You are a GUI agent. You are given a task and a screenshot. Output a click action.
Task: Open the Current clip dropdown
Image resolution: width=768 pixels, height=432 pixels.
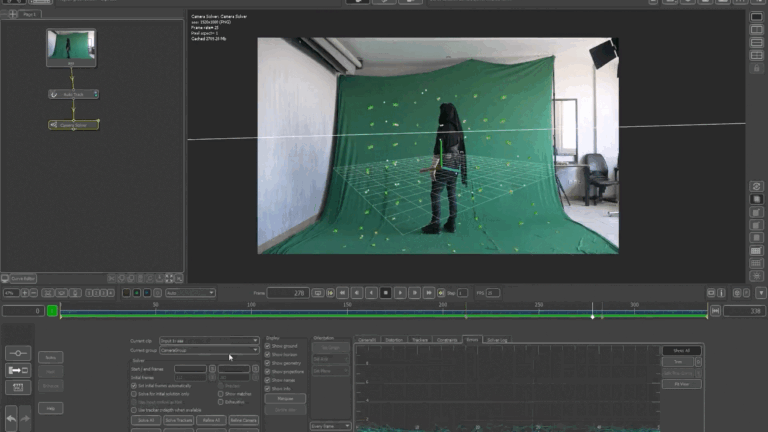click(209, 340)
